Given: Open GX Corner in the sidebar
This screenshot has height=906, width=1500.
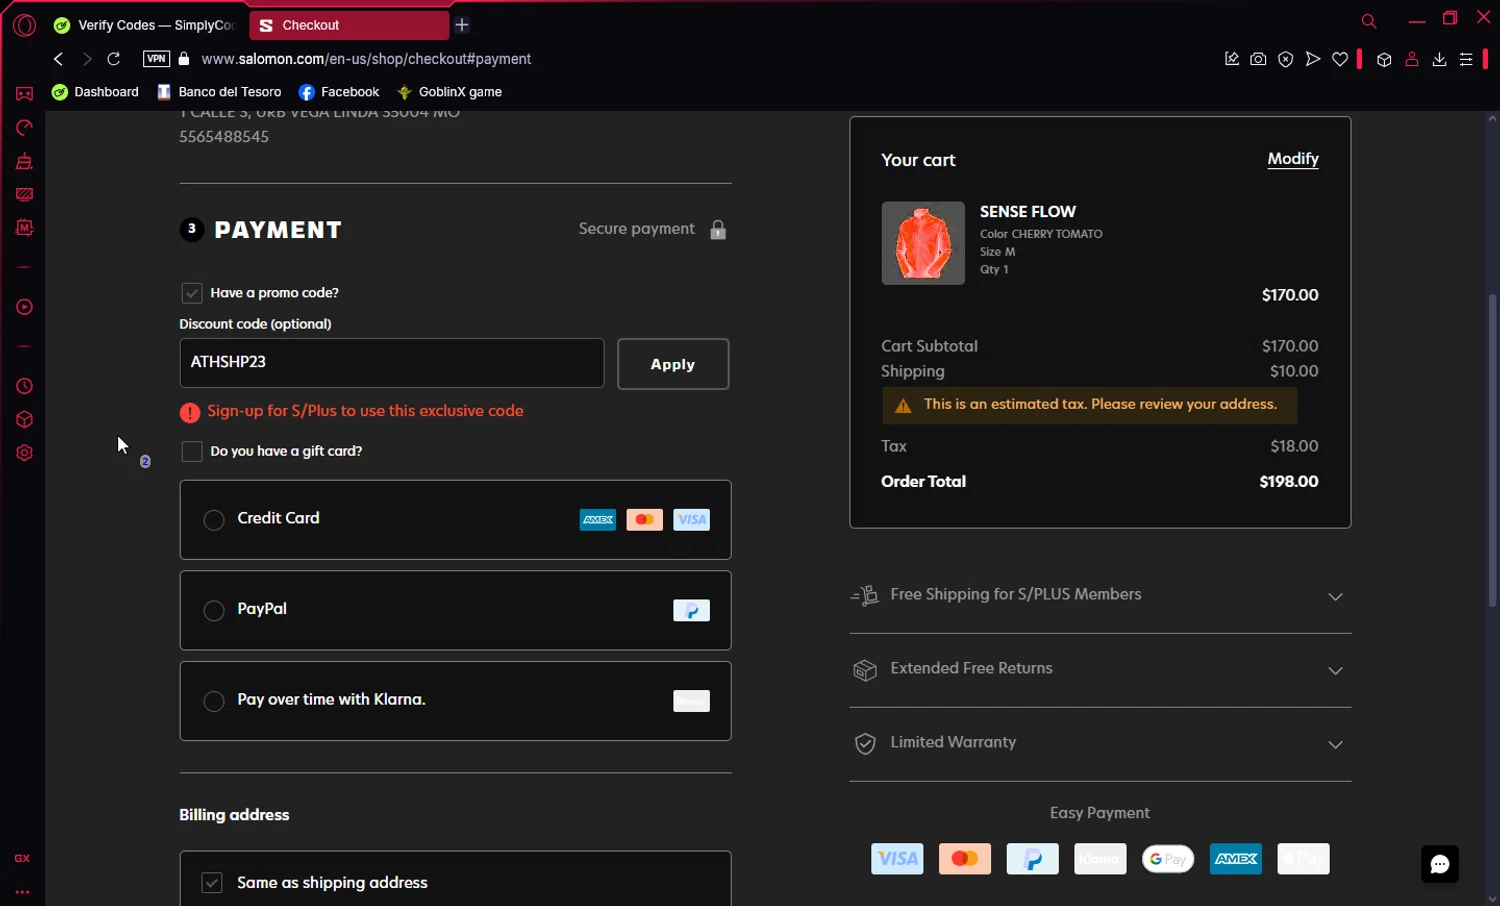Looking at the screenshot, I should pos(24,94).
